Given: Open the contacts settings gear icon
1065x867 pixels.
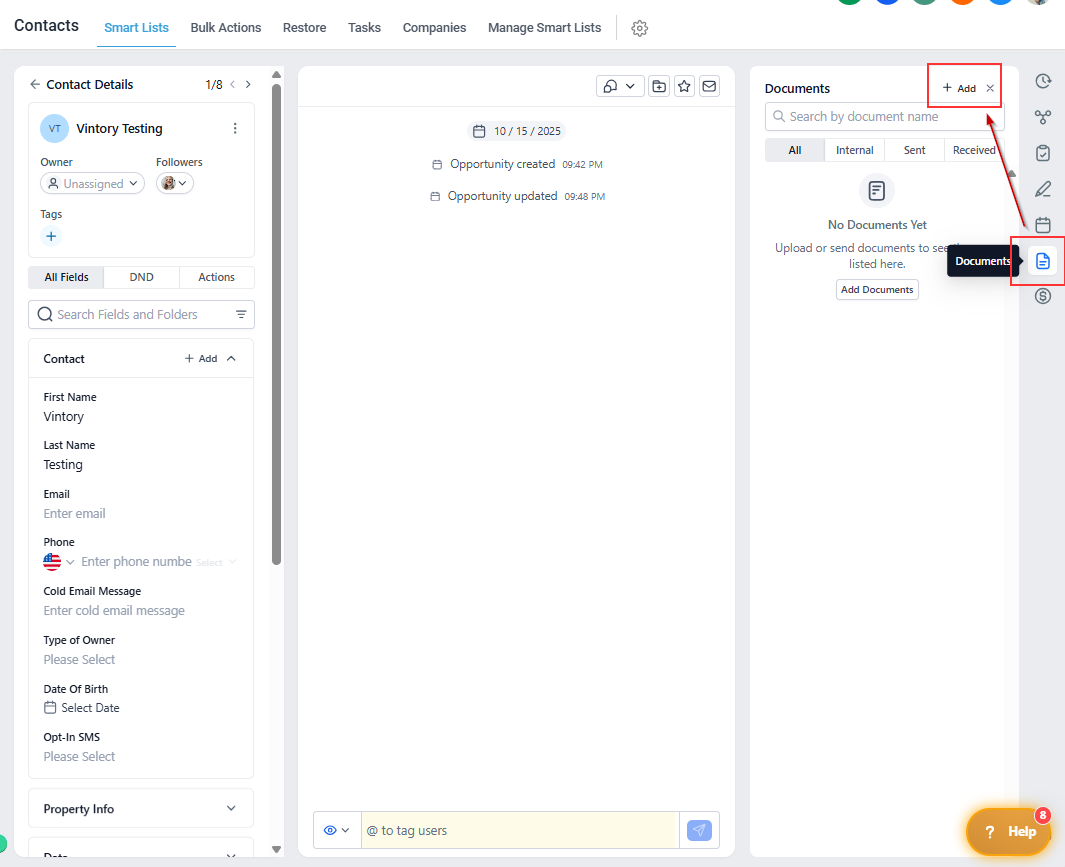Looking at the screenshot, I should pos(640,28).
